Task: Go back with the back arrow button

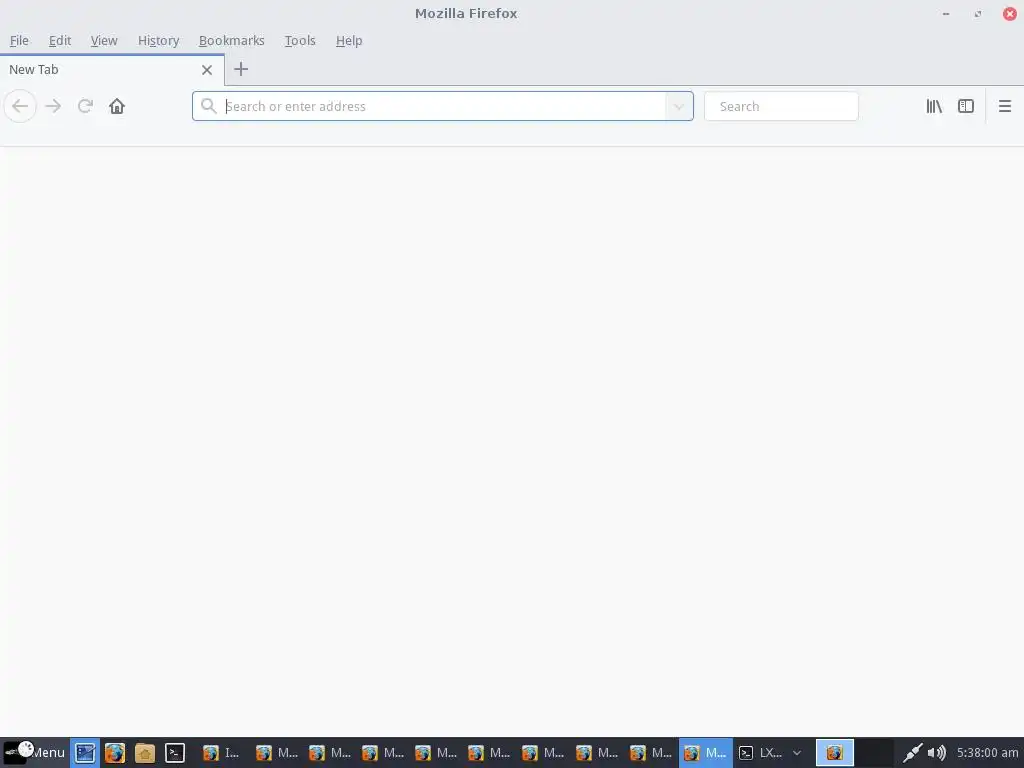Action: tap(20, 106)
